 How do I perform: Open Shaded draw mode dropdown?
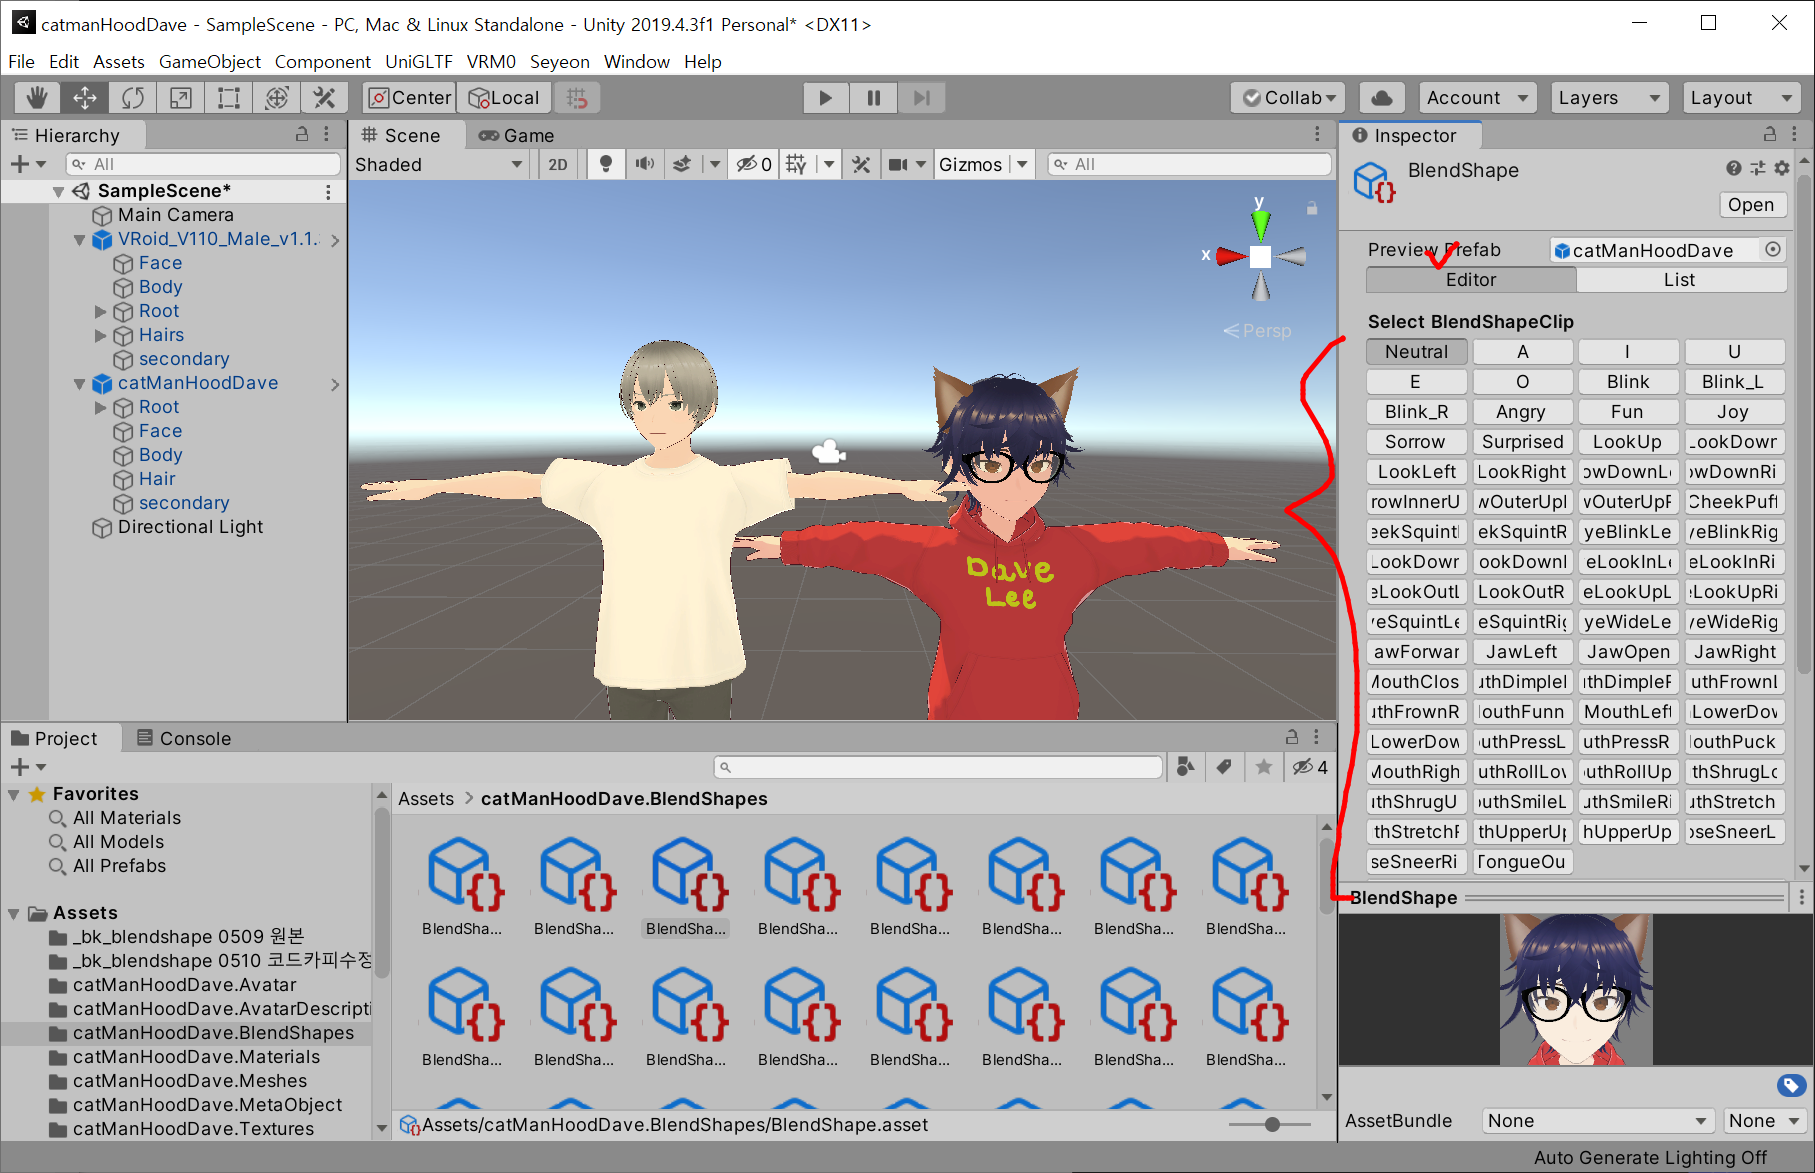click(x=439, y=164)
